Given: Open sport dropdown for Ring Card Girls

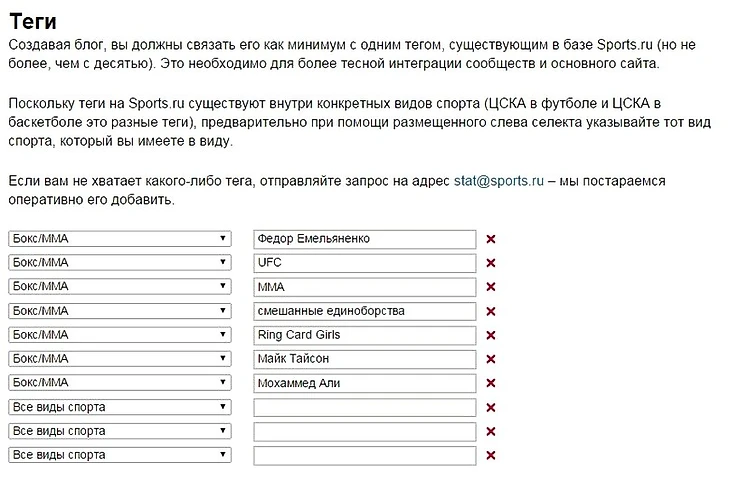Looking at the screenshot, I should coord(119,335).
